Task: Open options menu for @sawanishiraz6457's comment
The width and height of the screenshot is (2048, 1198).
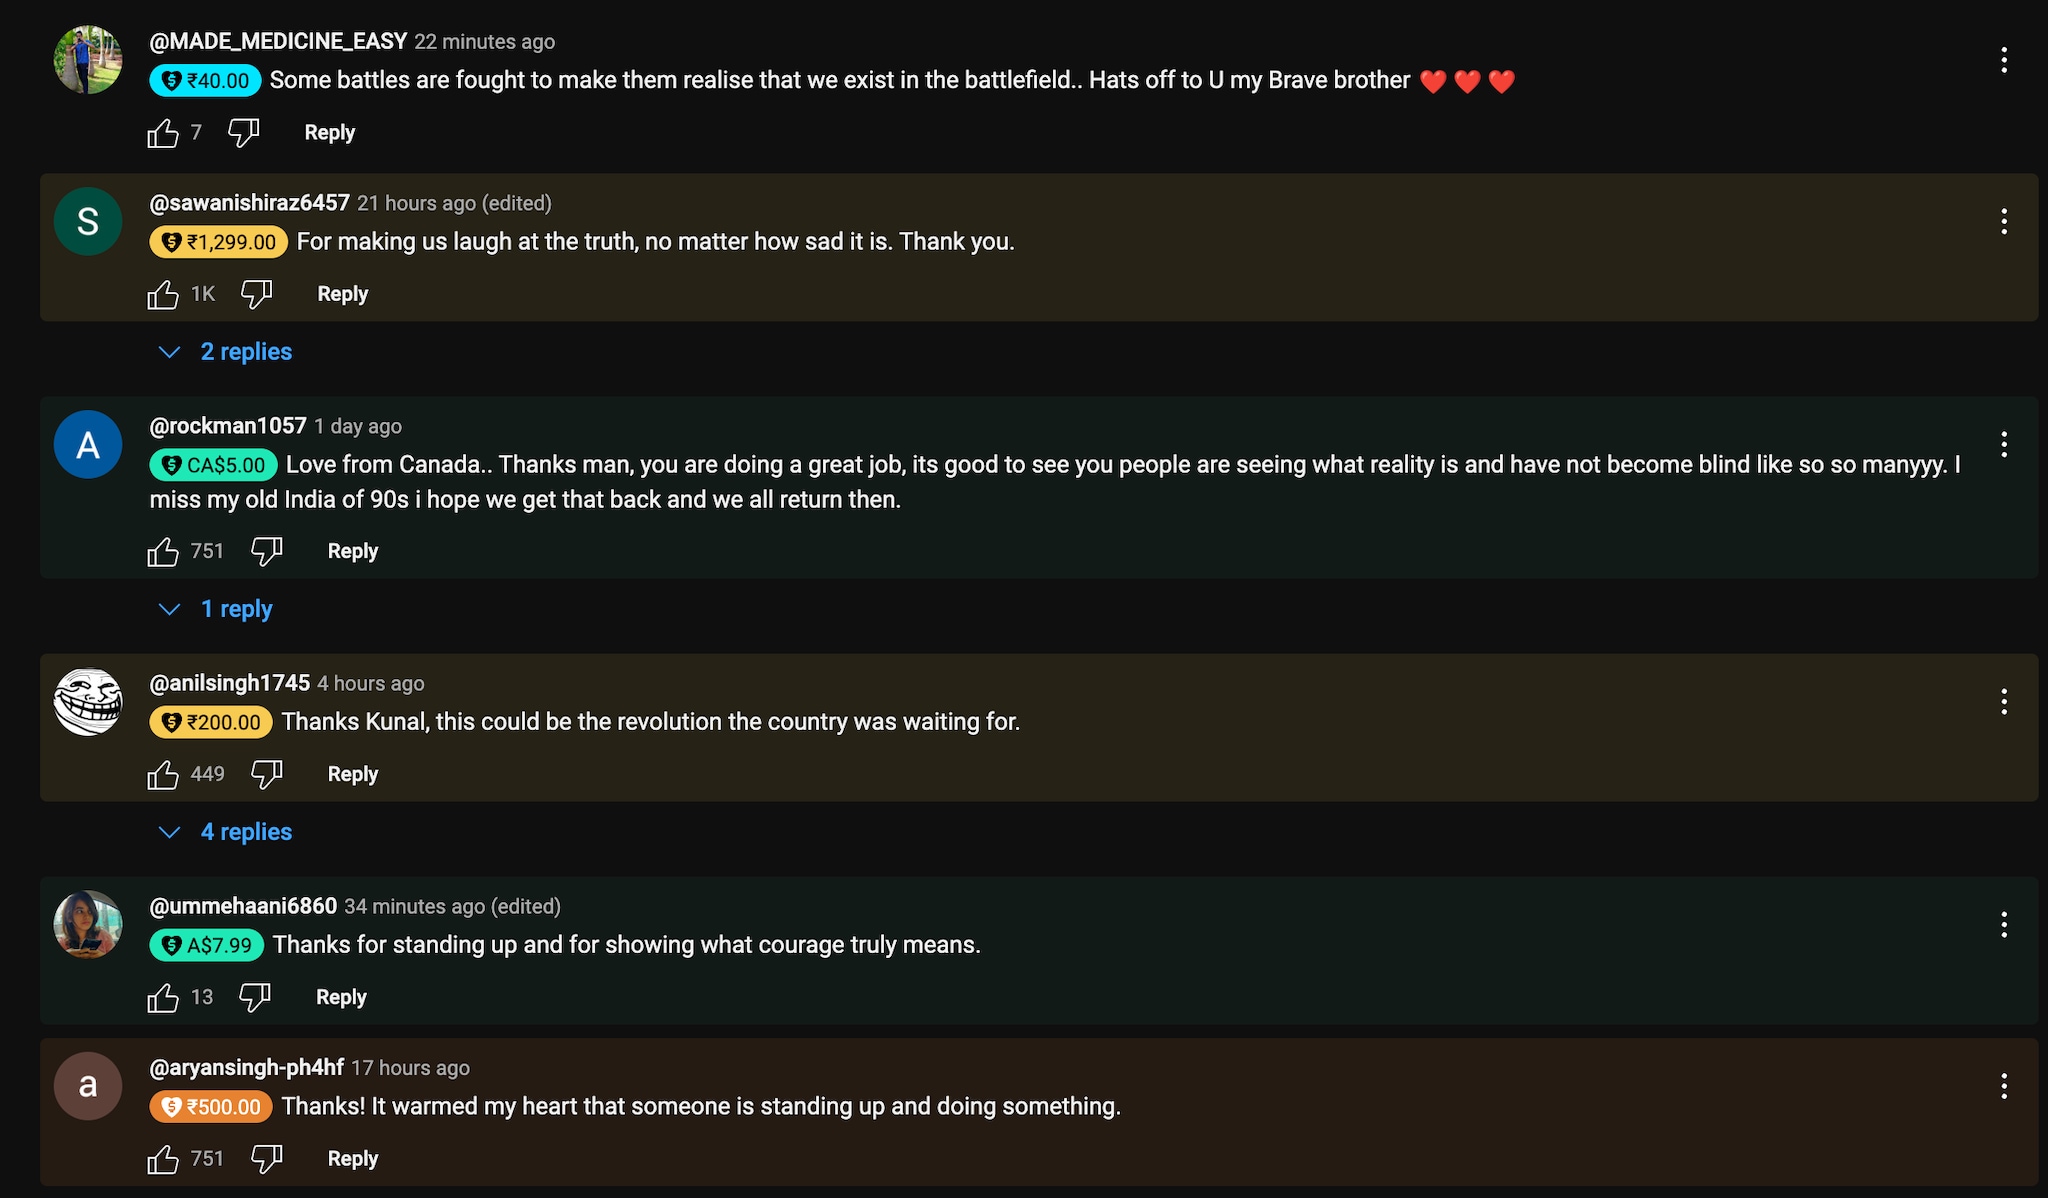Action: coord(2004,221)
